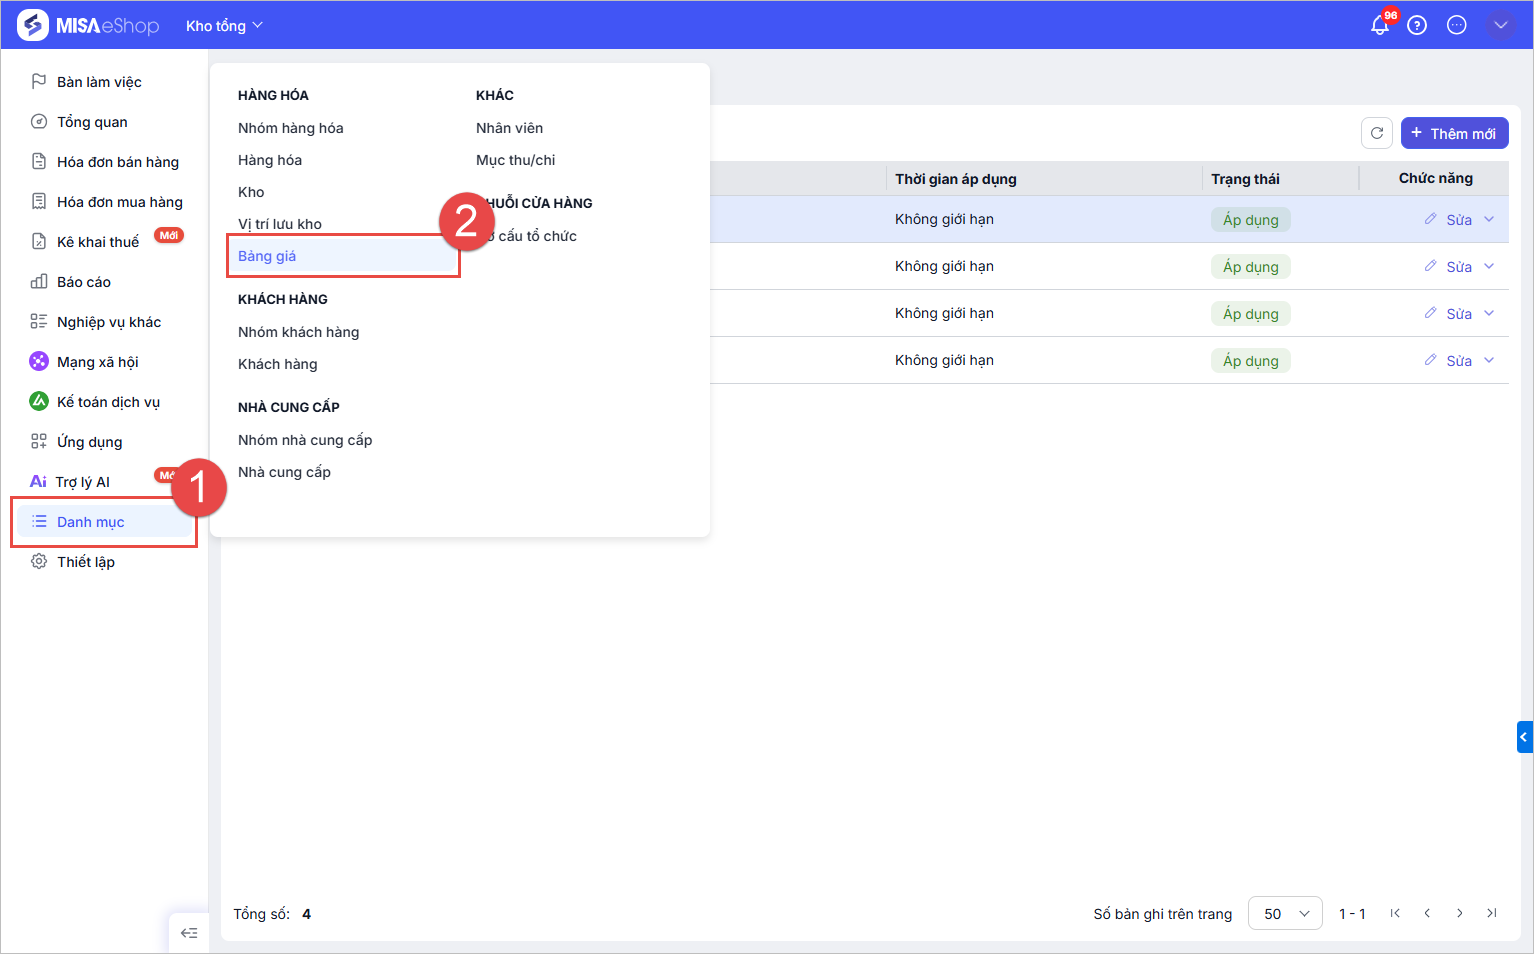Click the Kế toán dịch vụ icon

click(x=39, y=401)
